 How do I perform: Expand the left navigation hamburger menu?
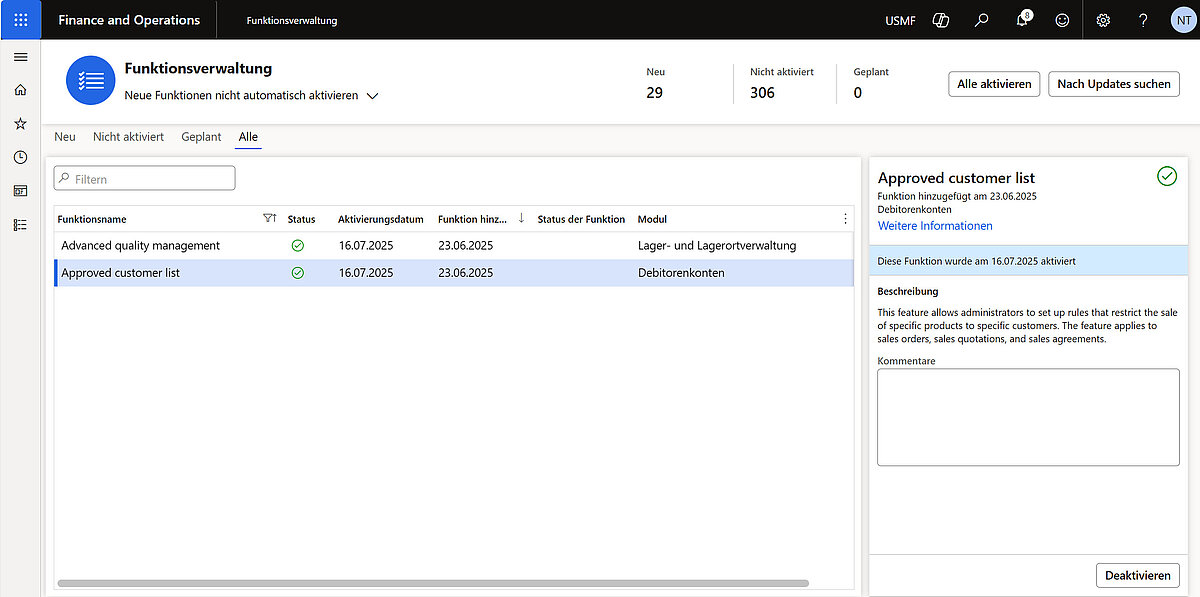pos(20,57)
